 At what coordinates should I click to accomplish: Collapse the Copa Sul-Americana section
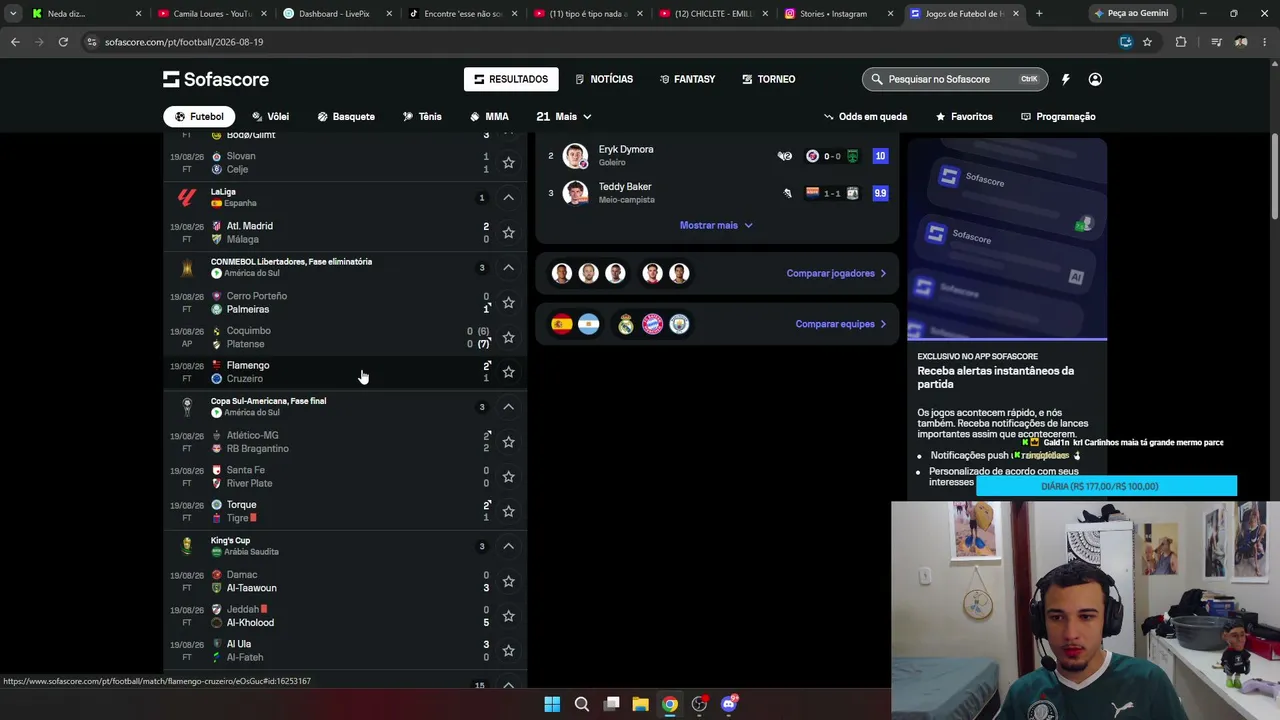click(508, 407)
